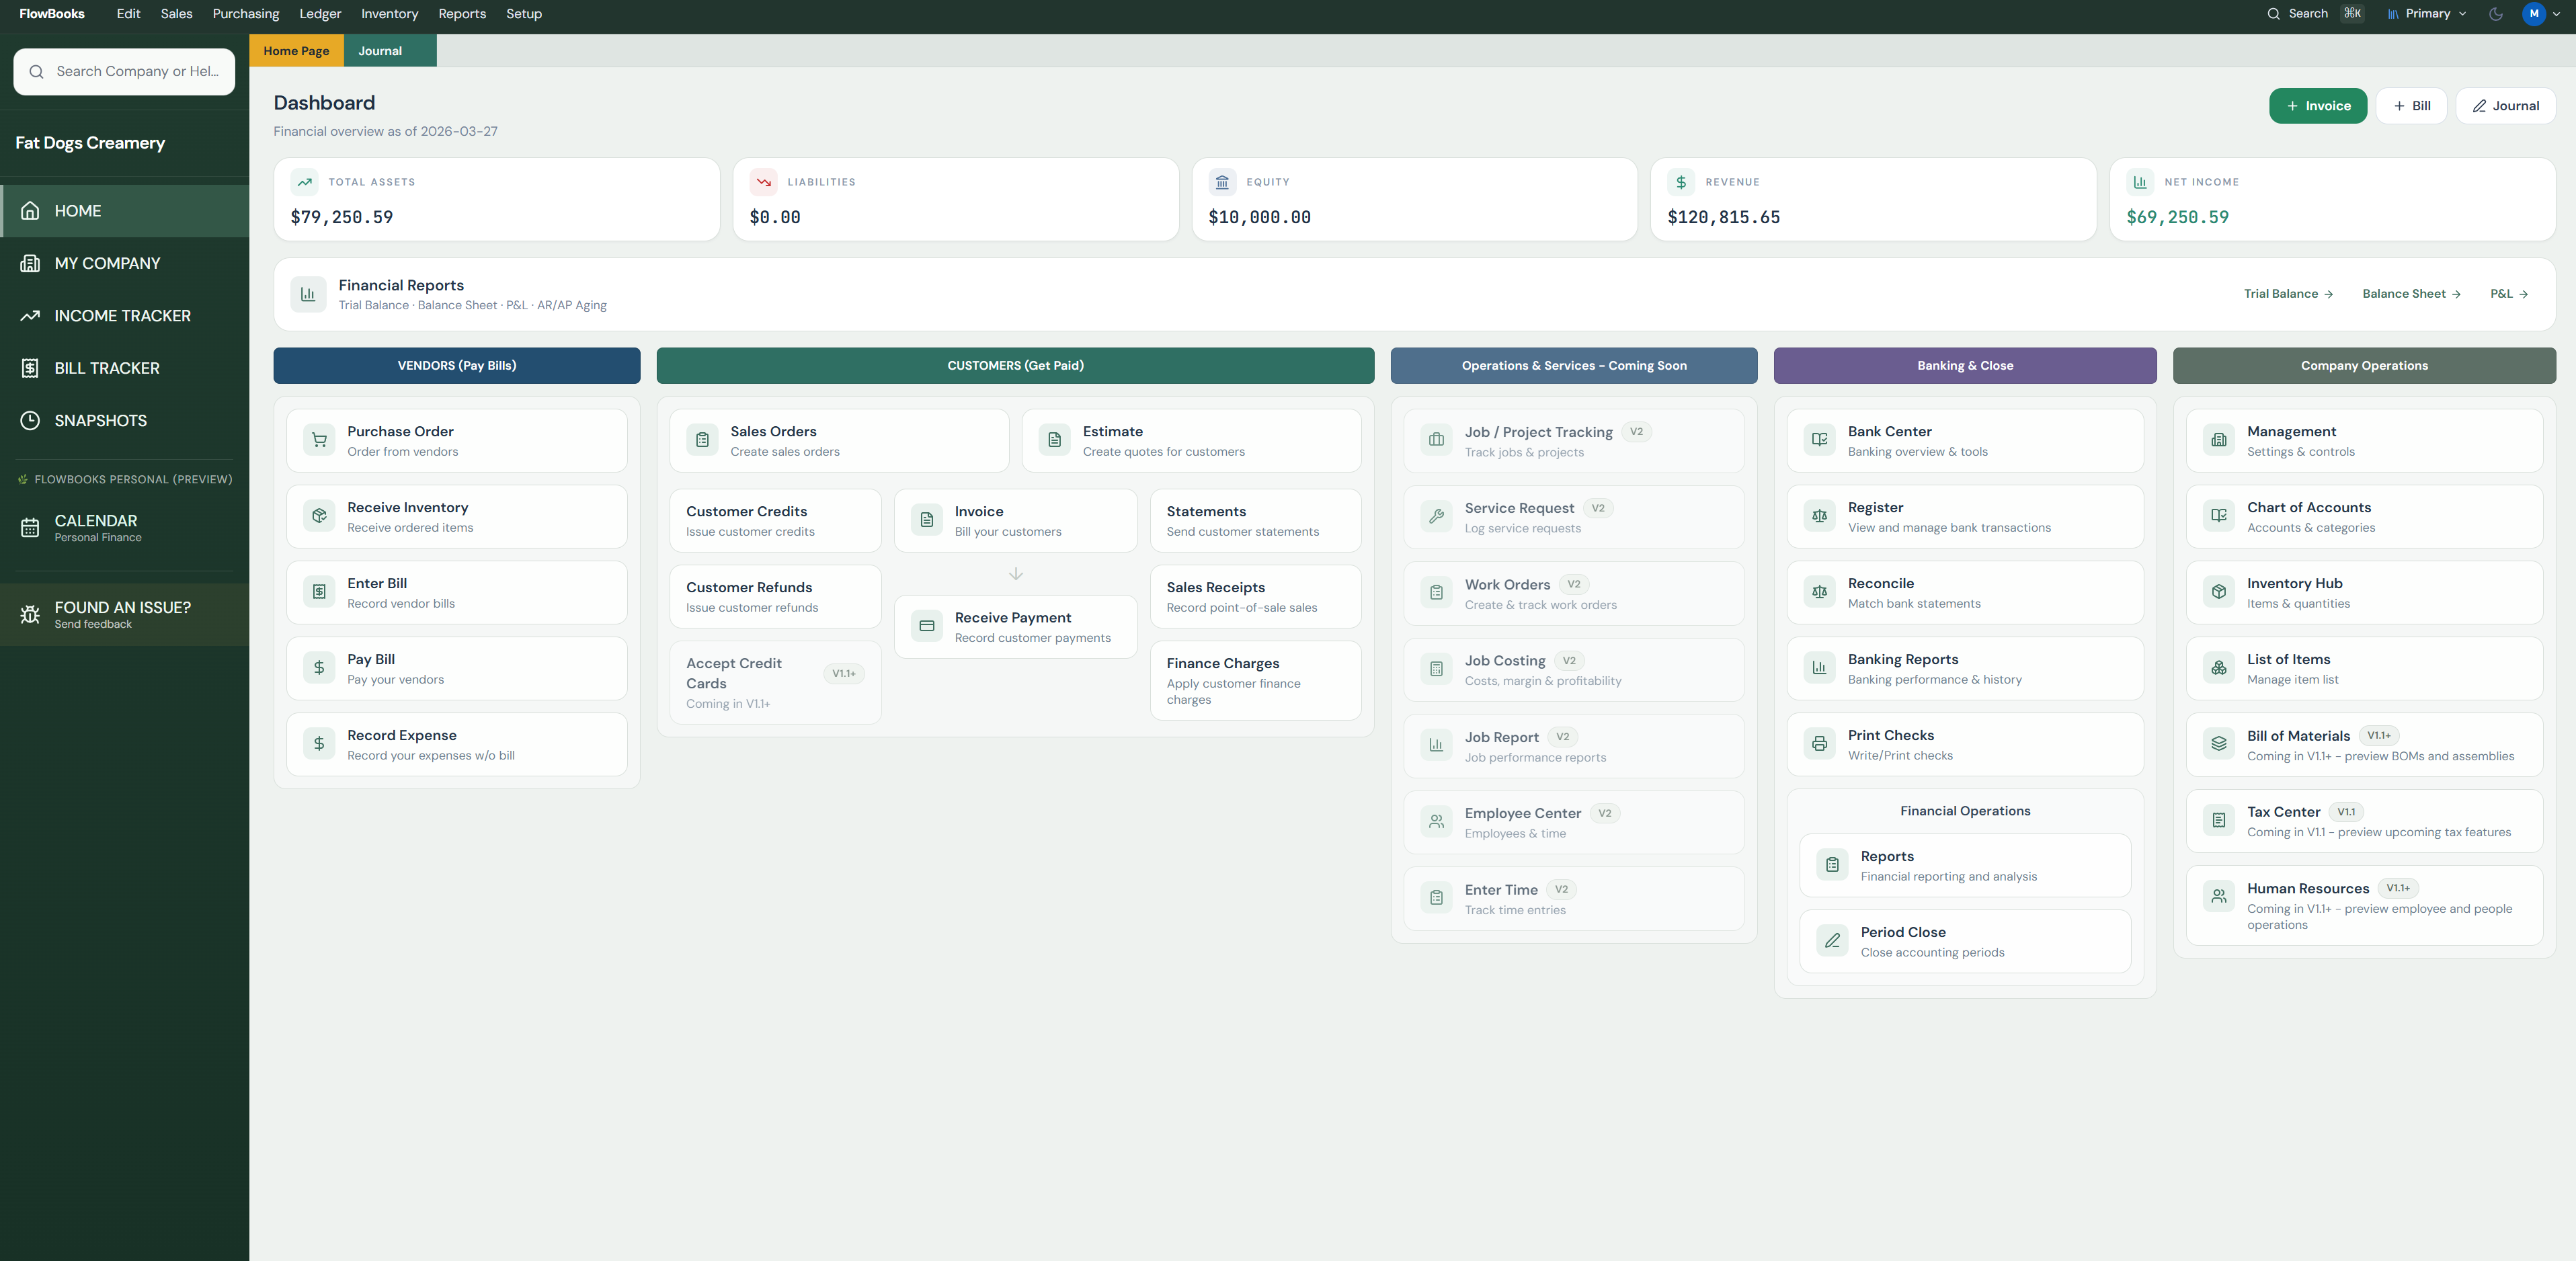Image resolution: width=2576 pixels, height=1261 pixels.
Task: Click the search magnifier in the top bar
Action: [2272, 13]
